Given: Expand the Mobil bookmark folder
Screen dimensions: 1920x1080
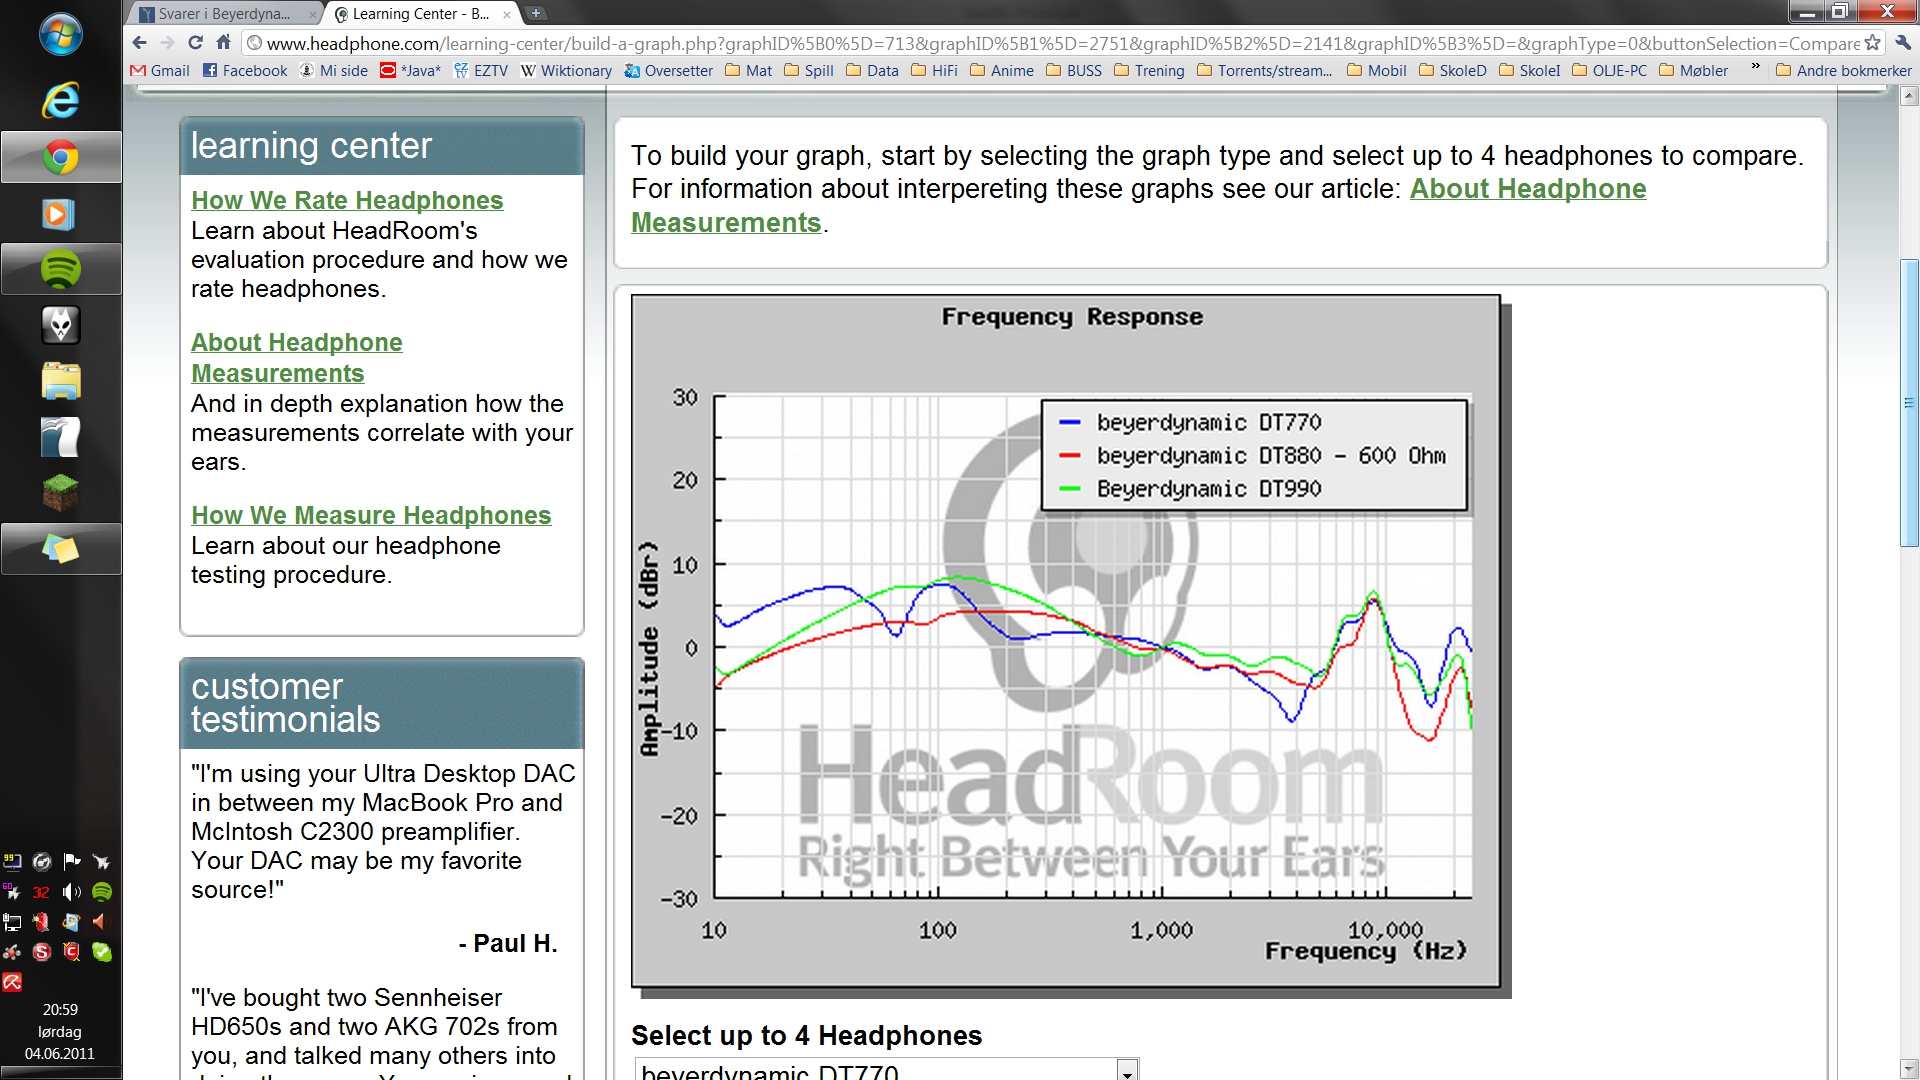Looking at the screenshot, I should [1376, 71].
